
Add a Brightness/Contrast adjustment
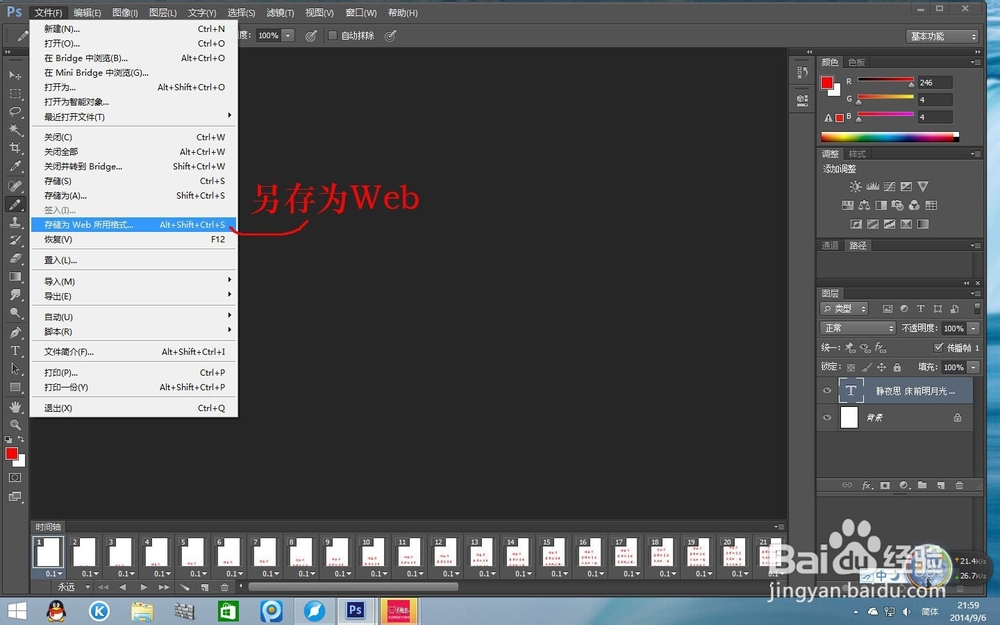click(x=855, y=186)
